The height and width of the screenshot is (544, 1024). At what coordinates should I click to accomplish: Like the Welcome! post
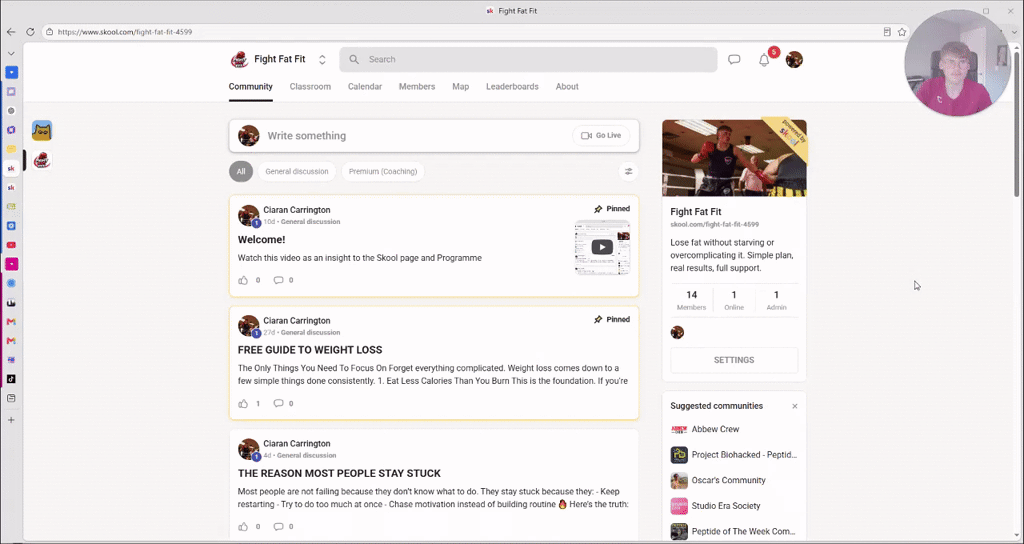tap(244, 280)
